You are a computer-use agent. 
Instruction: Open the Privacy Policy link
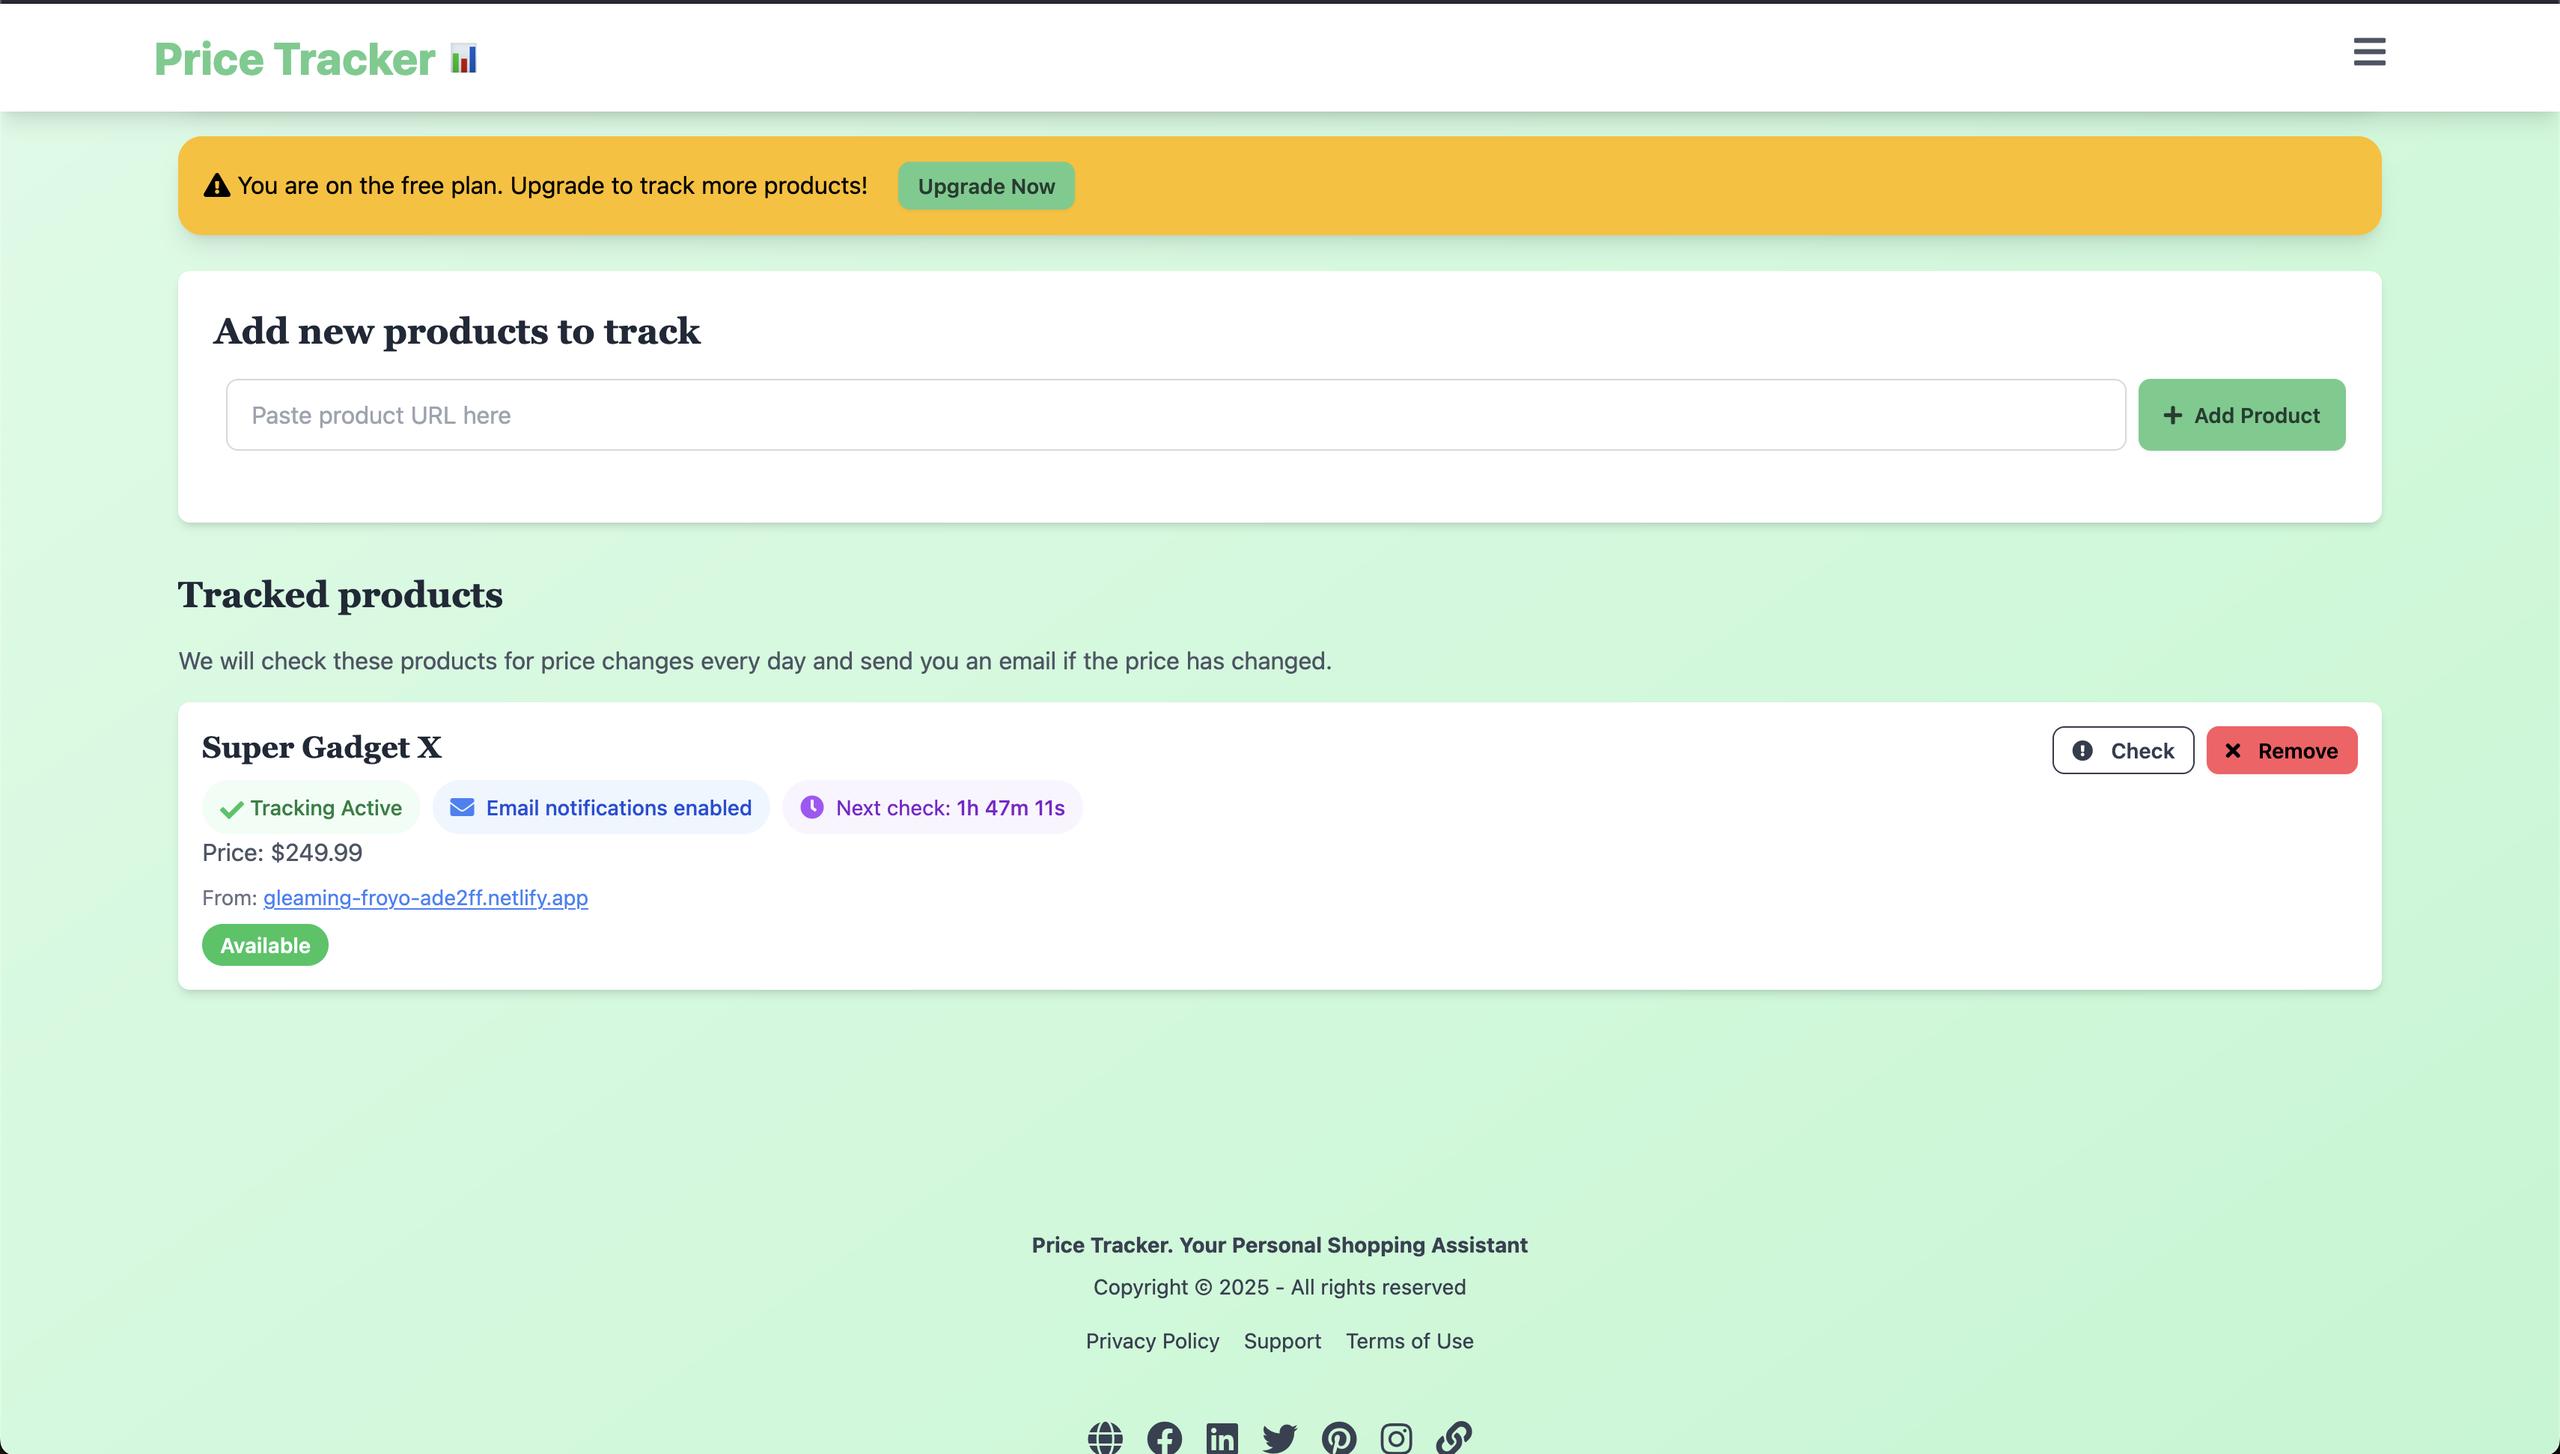(1152, 1341)
